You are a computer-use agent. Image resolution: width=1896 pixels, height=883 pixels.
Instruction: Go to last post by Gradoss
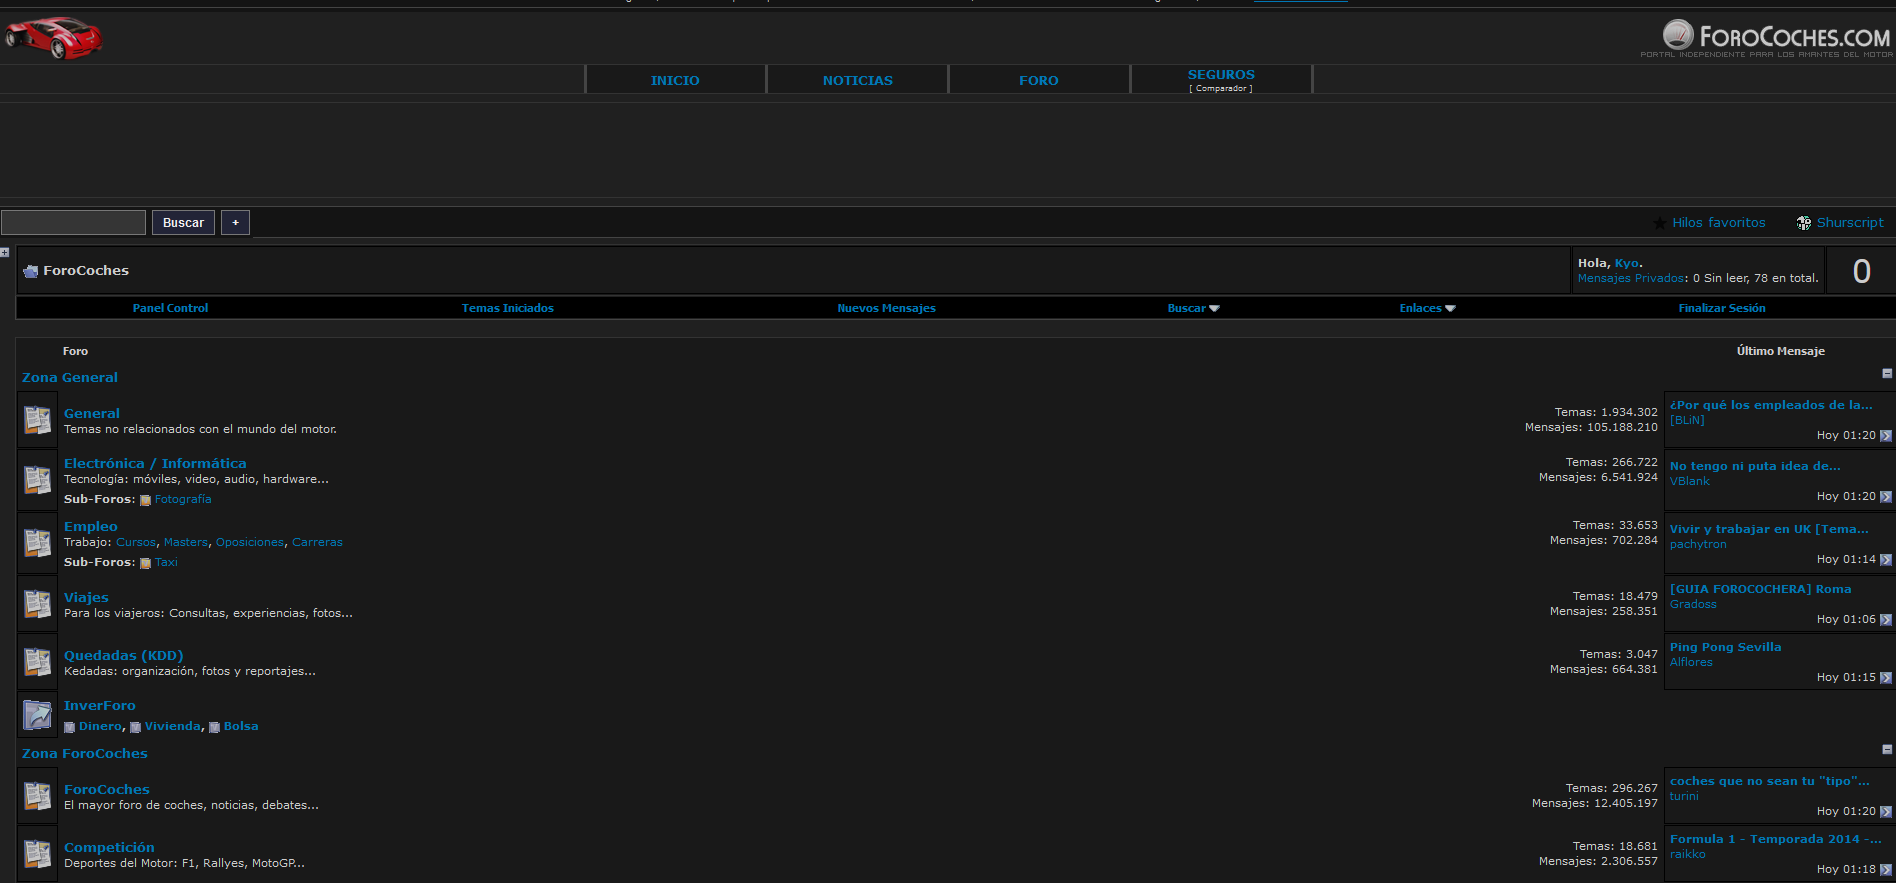click(x=1885, y=620)
